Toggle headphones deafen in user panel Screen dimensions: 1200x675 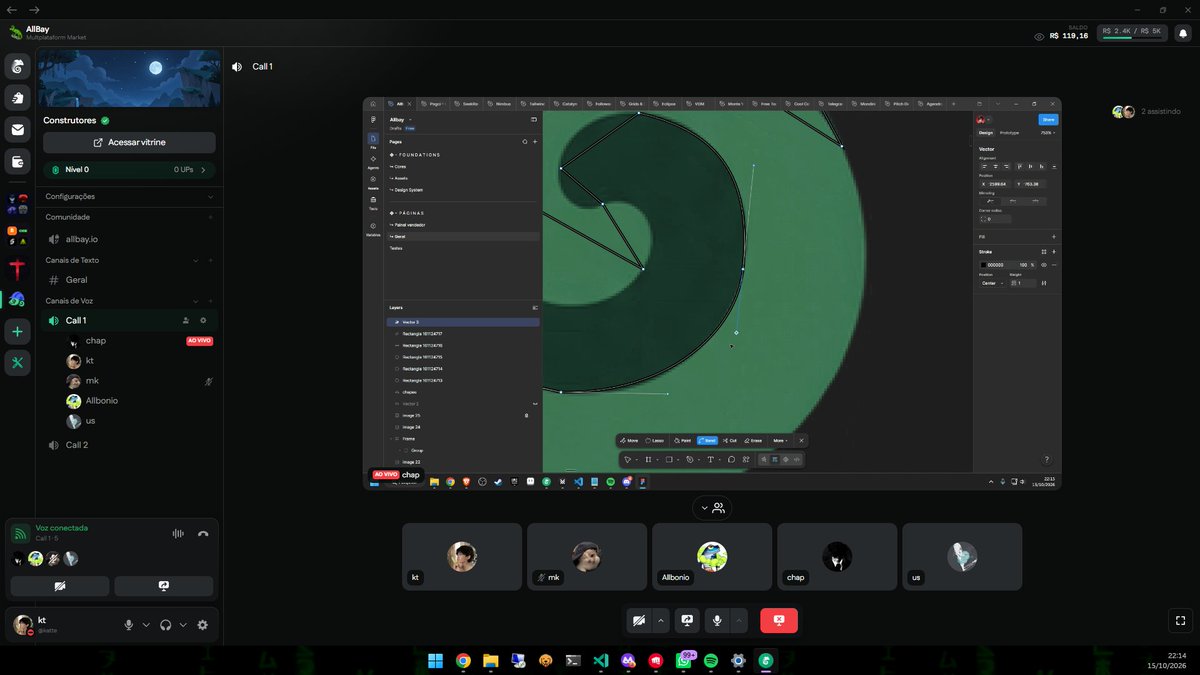point(166,625)
